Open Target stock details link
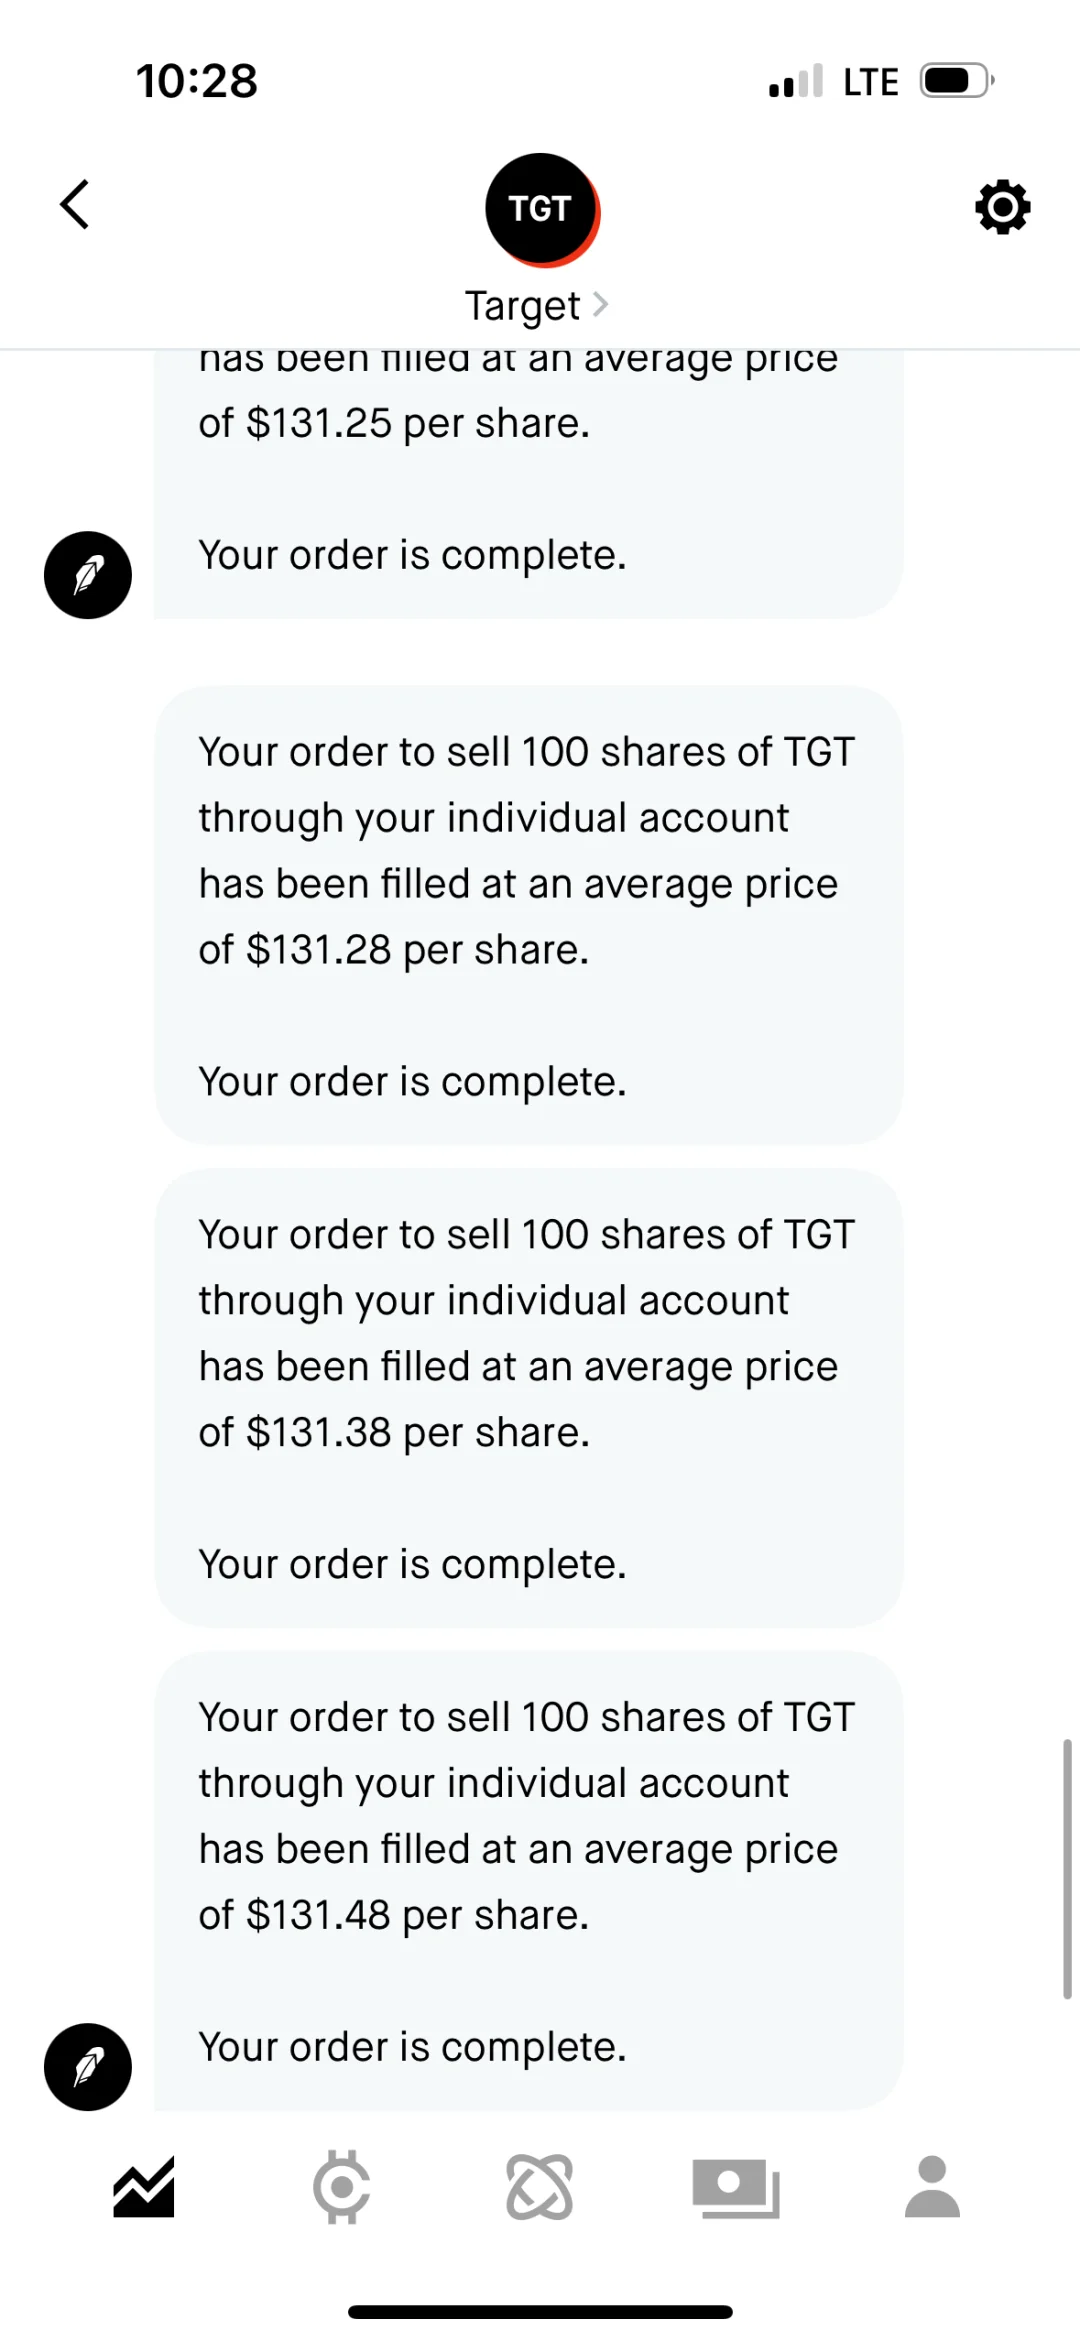Image resolution: width=1080 pixels, height=2341 pixels. [522, 306]
